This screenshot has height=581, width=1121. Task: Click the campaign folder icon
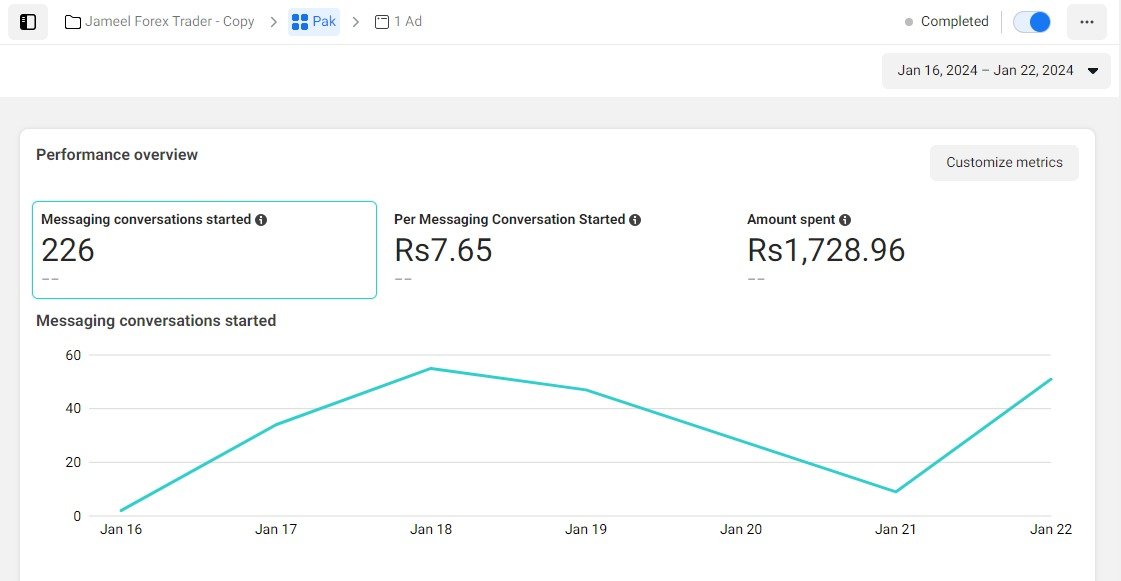coord(73,22)
